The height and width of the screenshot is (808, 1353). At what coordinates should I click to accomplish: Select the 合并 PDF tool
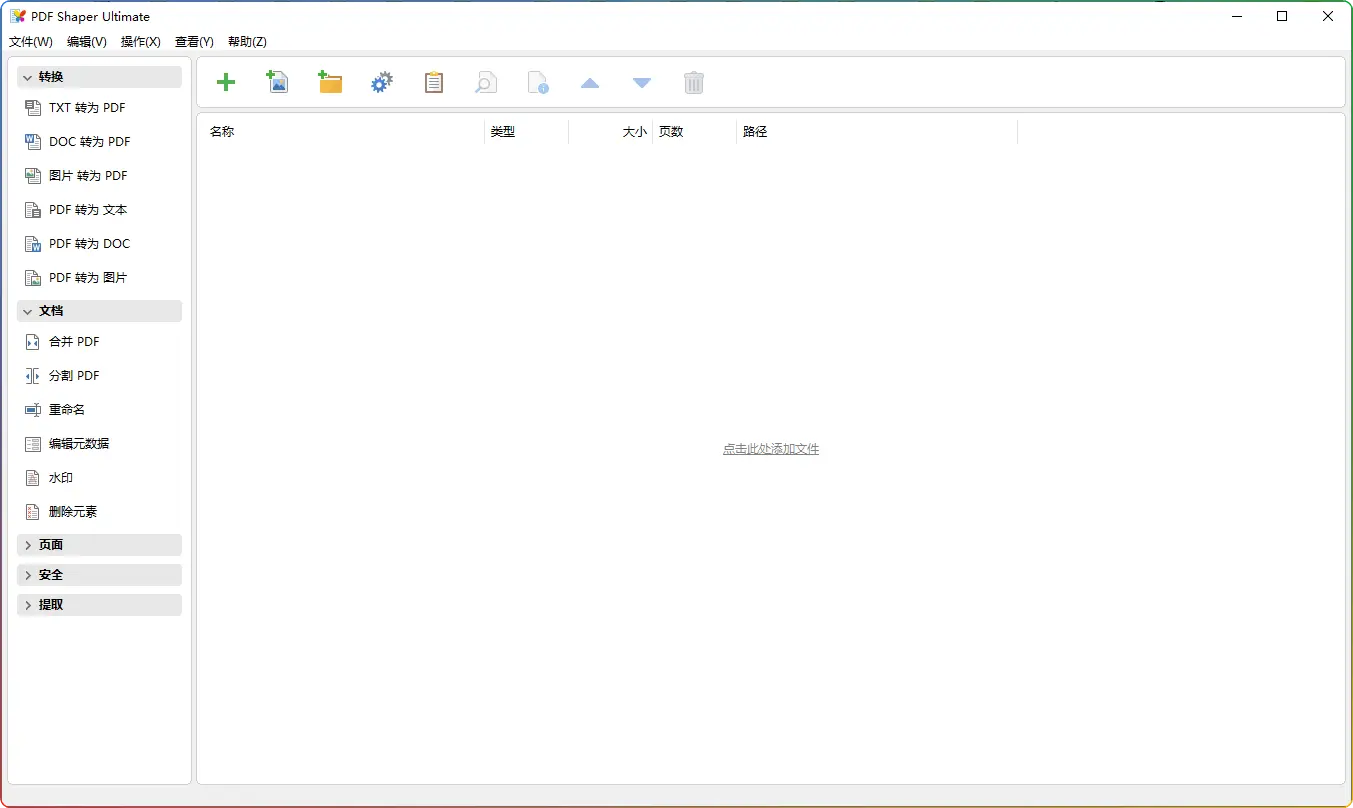(74, 342)
